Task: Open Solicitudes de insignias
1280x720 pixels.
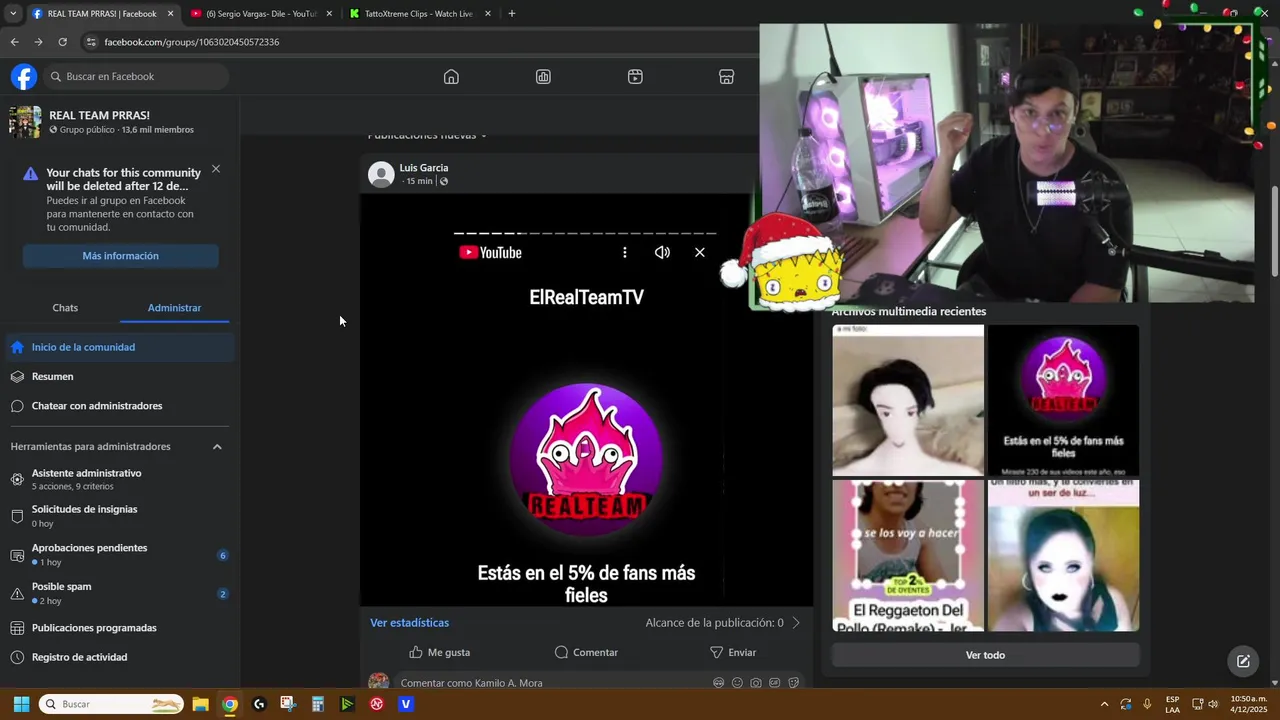Action: pos(121,516)
